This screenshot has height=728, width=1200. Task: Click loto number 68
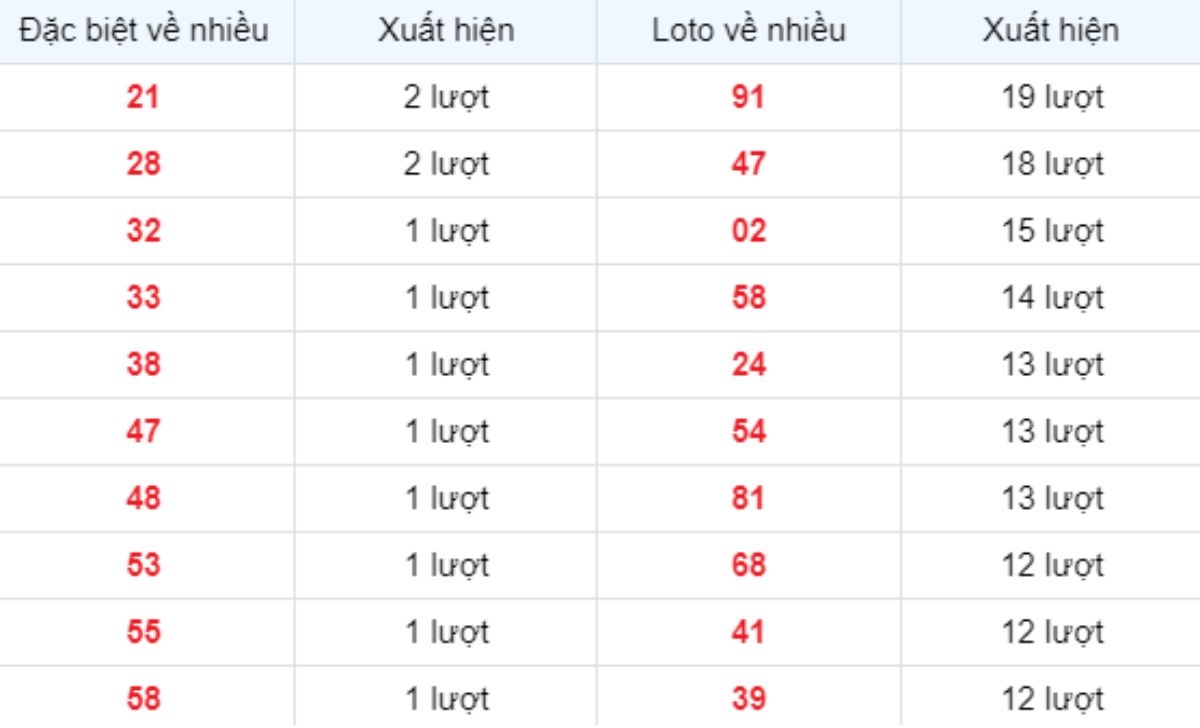click(x=748, y=565)
